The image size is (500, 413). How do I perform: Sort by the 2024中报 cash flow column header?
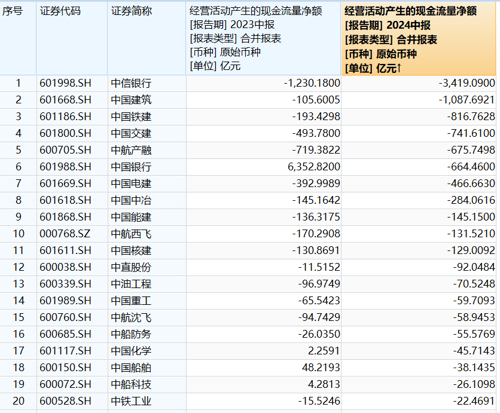point(419,39)
